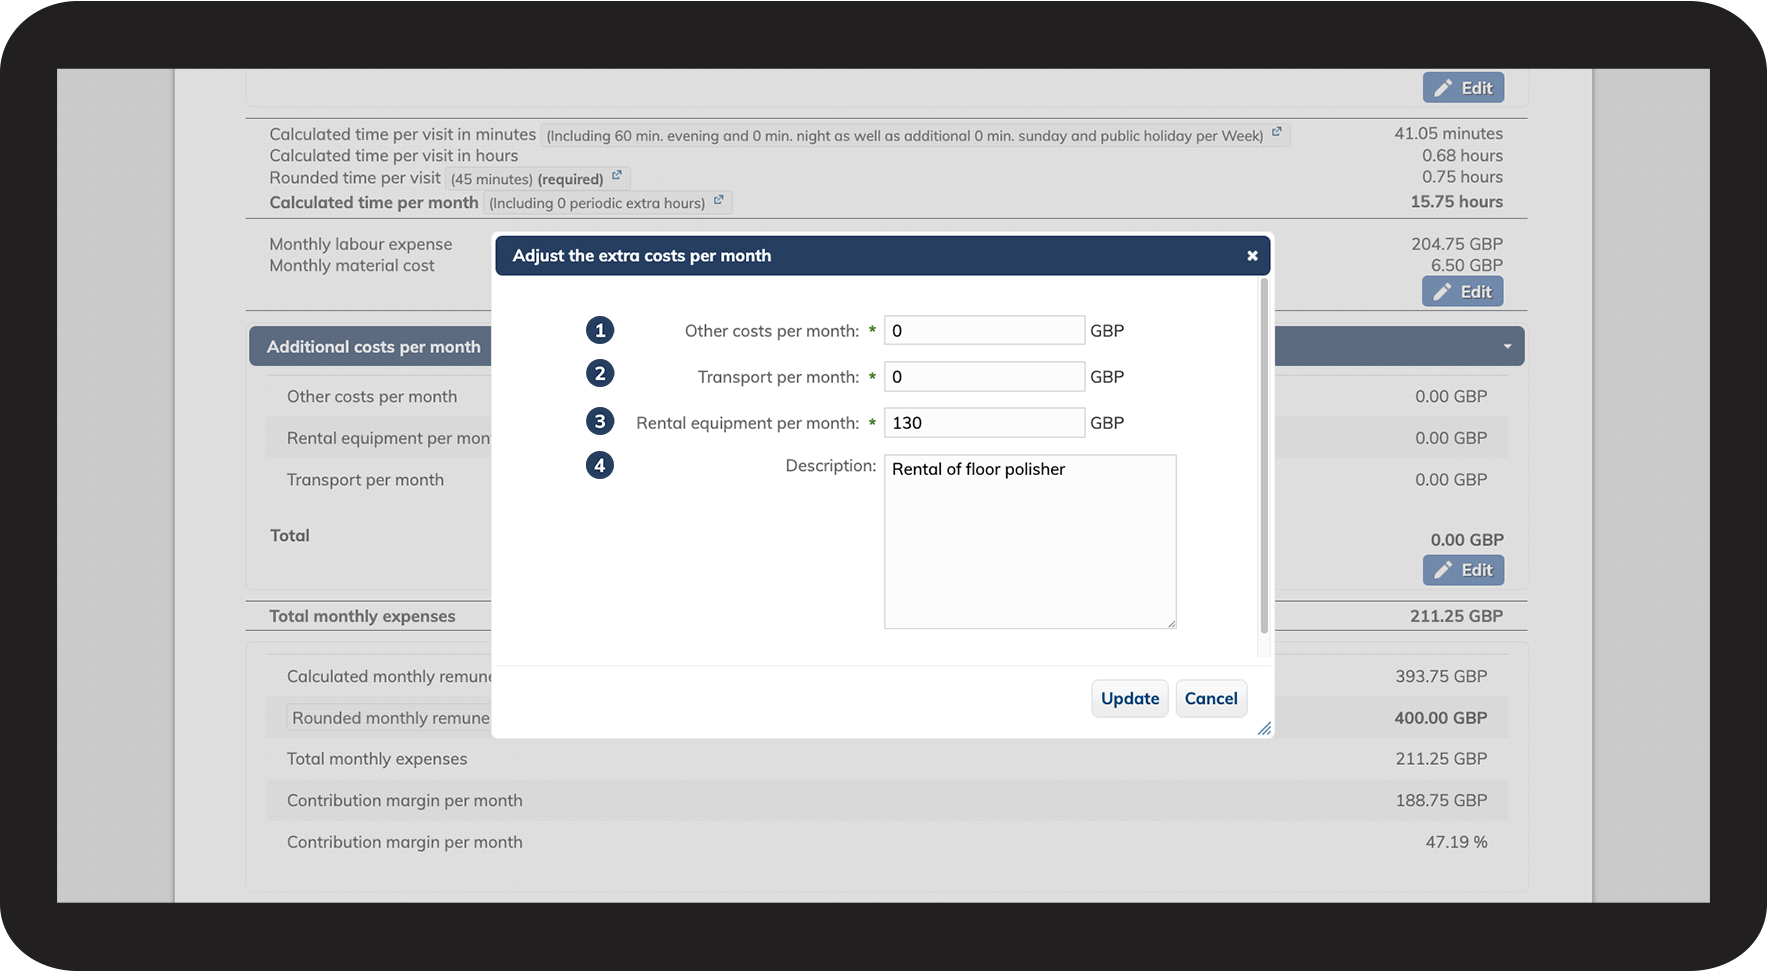
Task: Click Edit below Monthly material cost
Action: point(1462,292)
